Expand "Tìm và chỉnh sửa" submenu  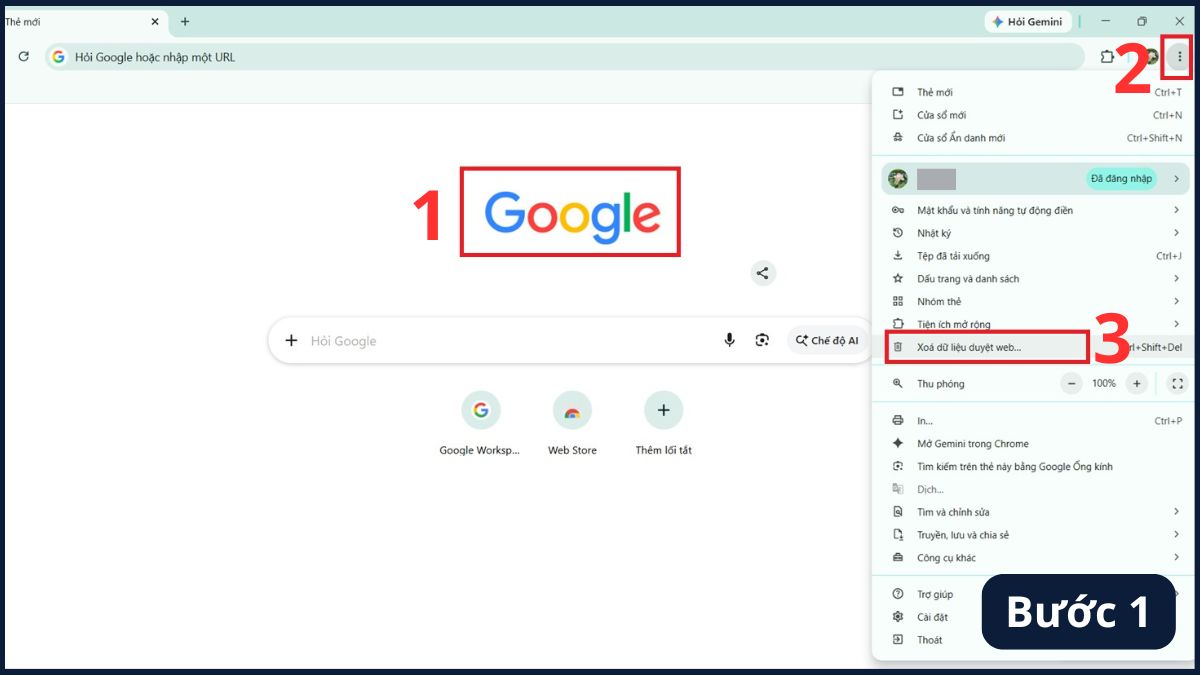coord(1035,512)
